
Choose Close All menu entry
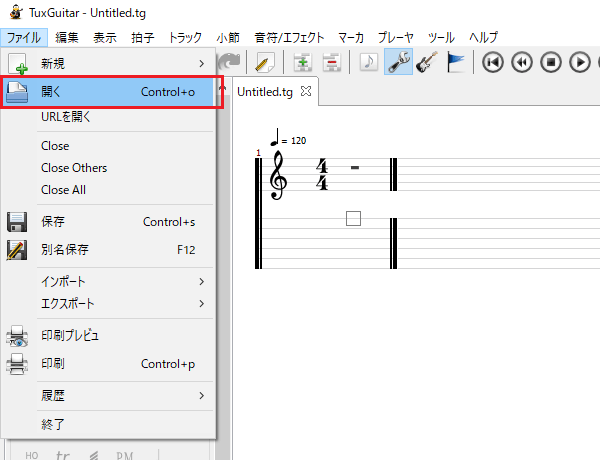108,190
